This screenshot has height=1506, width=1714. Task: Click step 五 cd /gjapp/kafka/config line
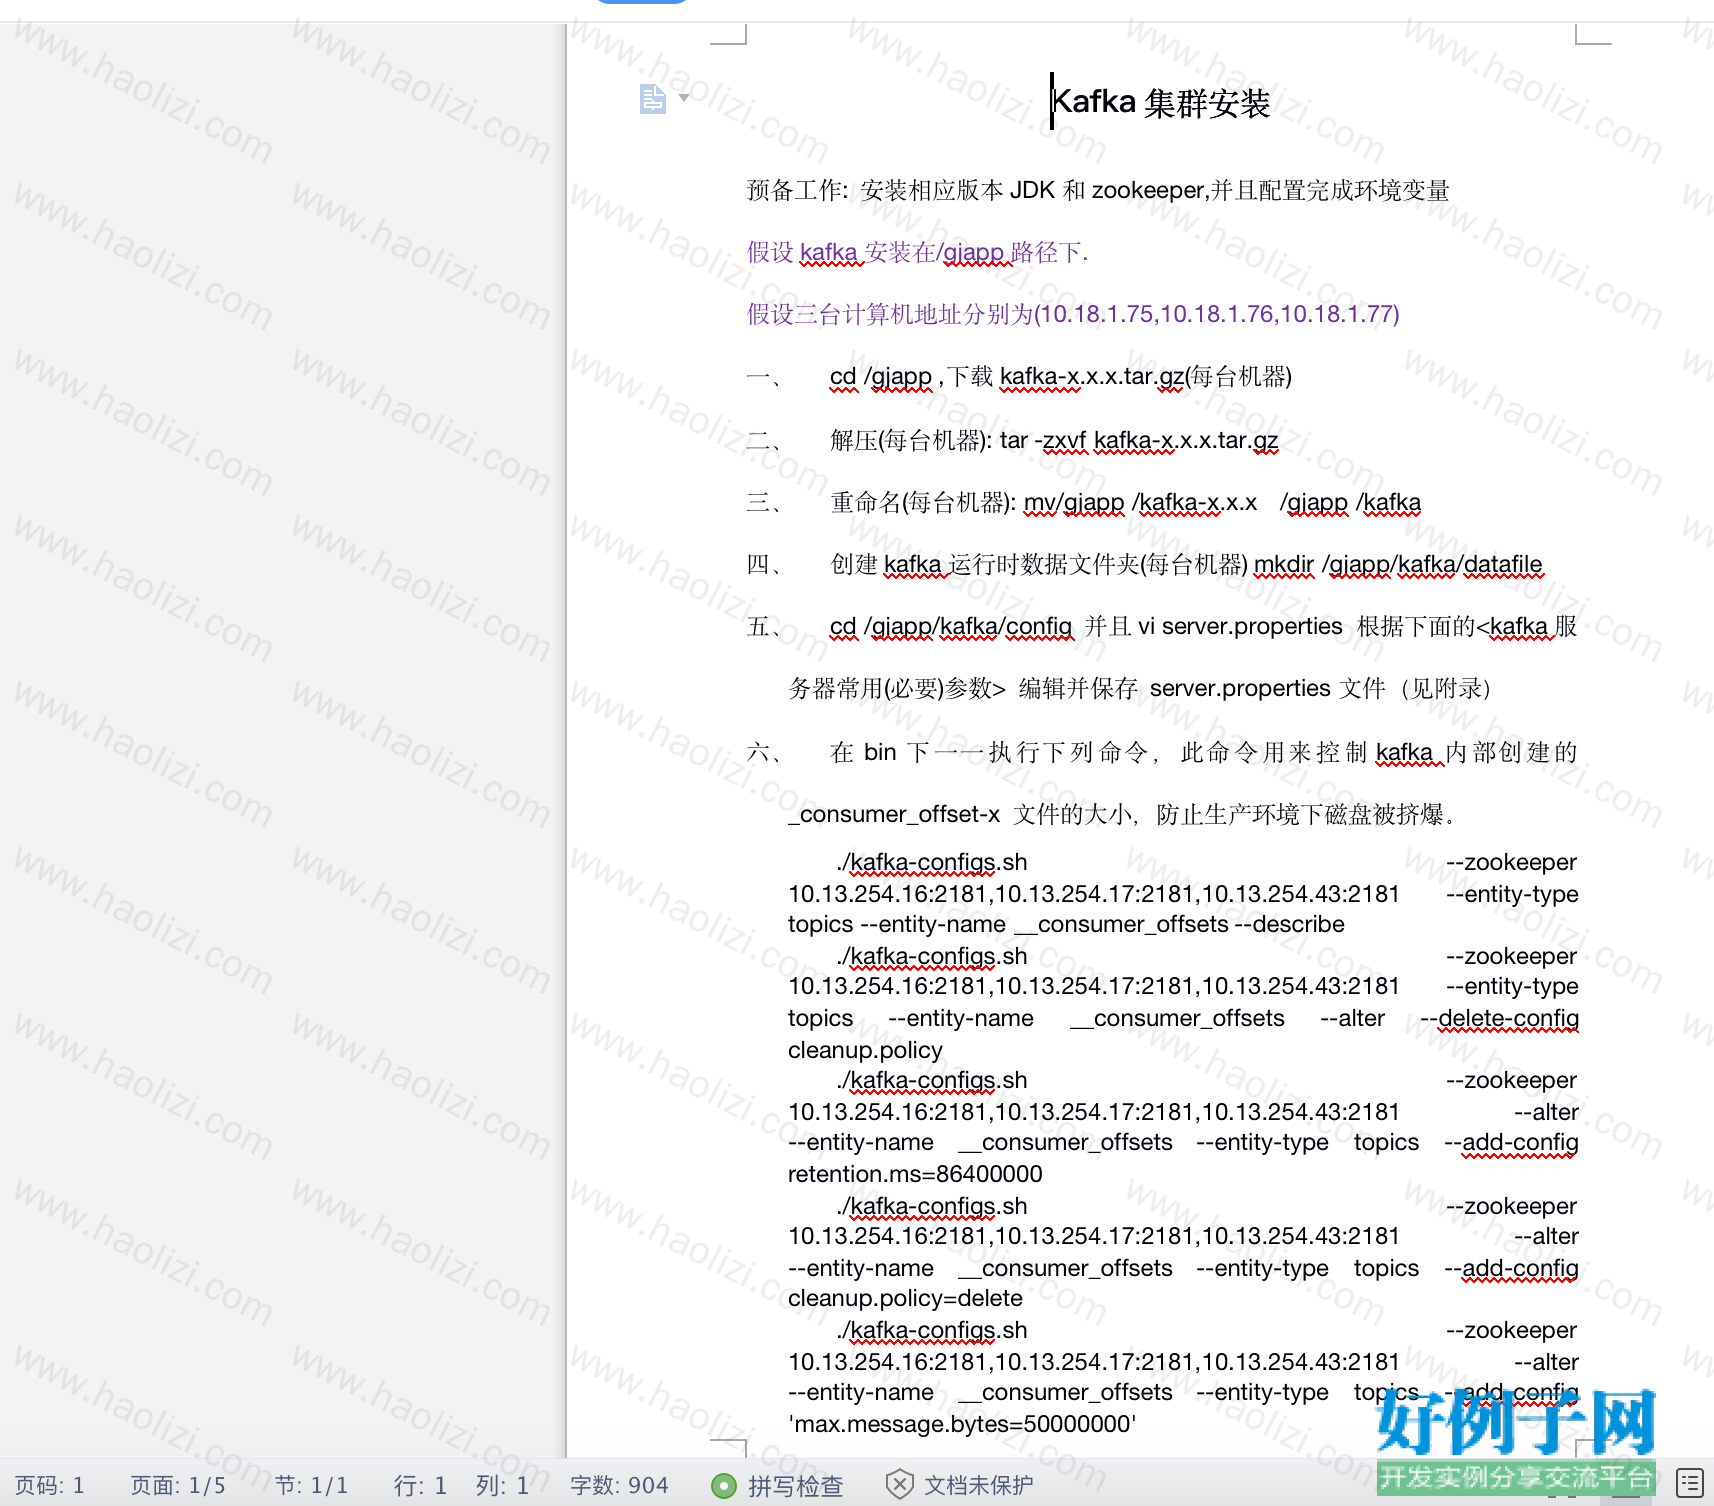click(1162, 627)
